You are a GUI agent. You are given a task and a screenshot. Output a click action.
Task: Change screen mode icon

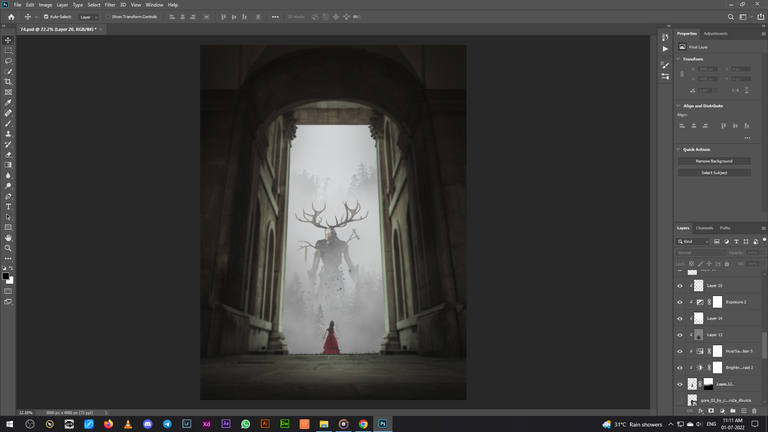coord(8,302)
